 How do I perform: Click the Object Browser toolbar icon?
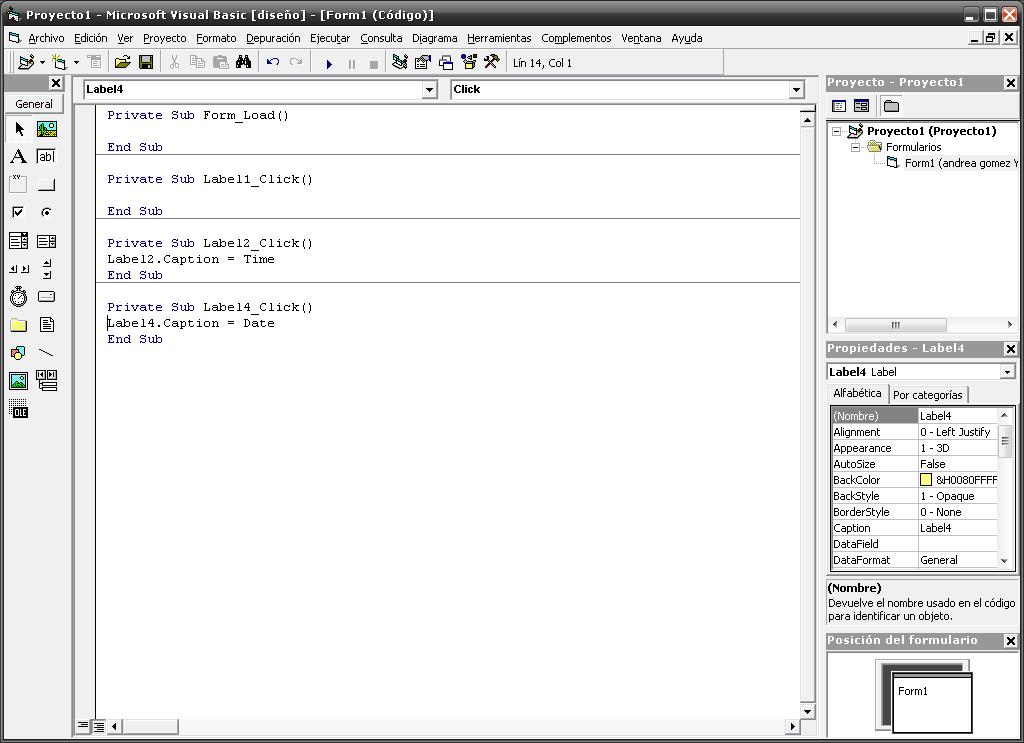tap(467, 61)
